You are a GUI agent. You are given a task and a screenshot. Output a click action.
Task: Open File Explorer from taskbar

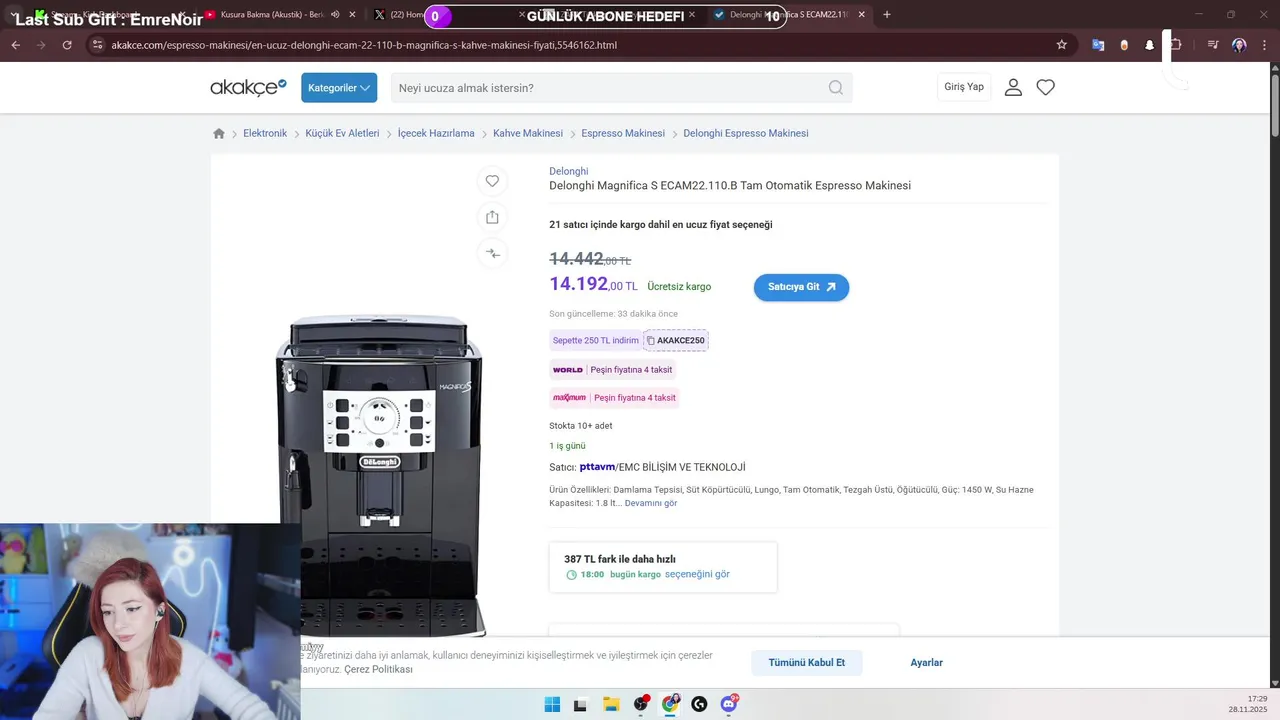pyautogui.click(x=611, y=704)
